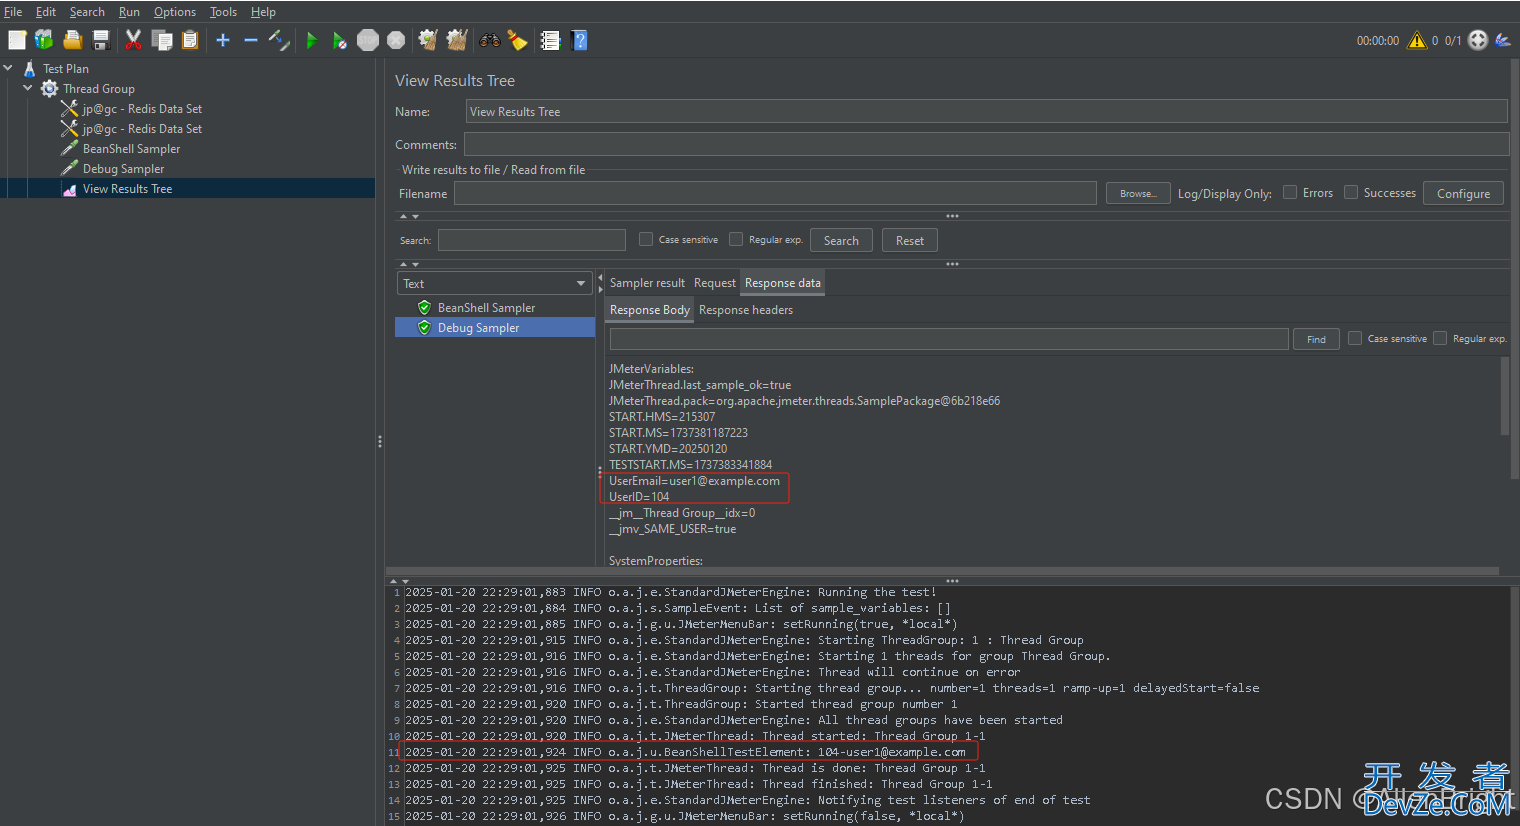This screenshot has width=1520, height=826.
Task: Toggle Case sensitive in Search row
Action: [x=646, y=239]
